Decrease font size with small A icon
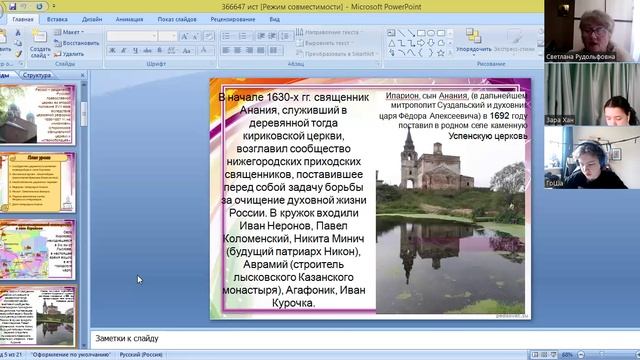Viewport: 640px width, 360px height. (x=195, y=36)
